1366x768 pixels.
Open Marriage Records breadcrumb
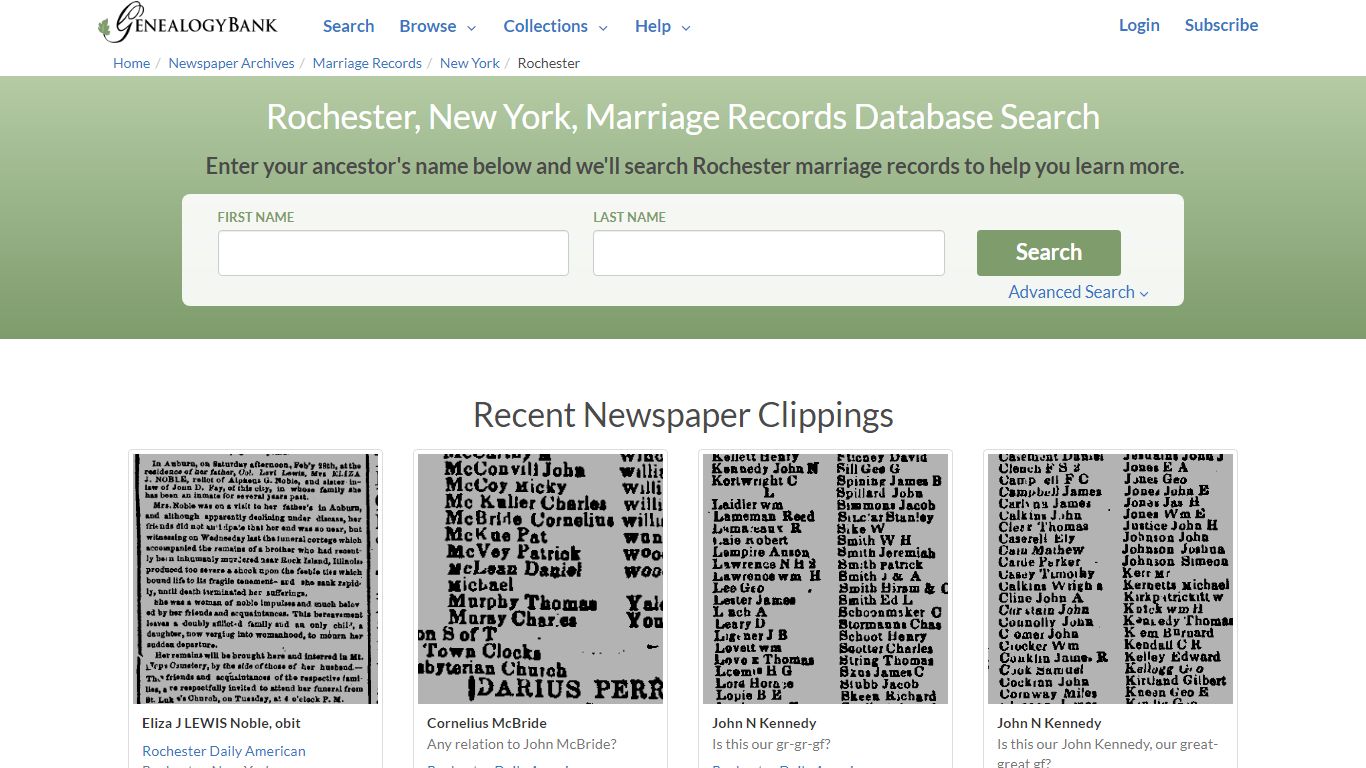point(367,63)
